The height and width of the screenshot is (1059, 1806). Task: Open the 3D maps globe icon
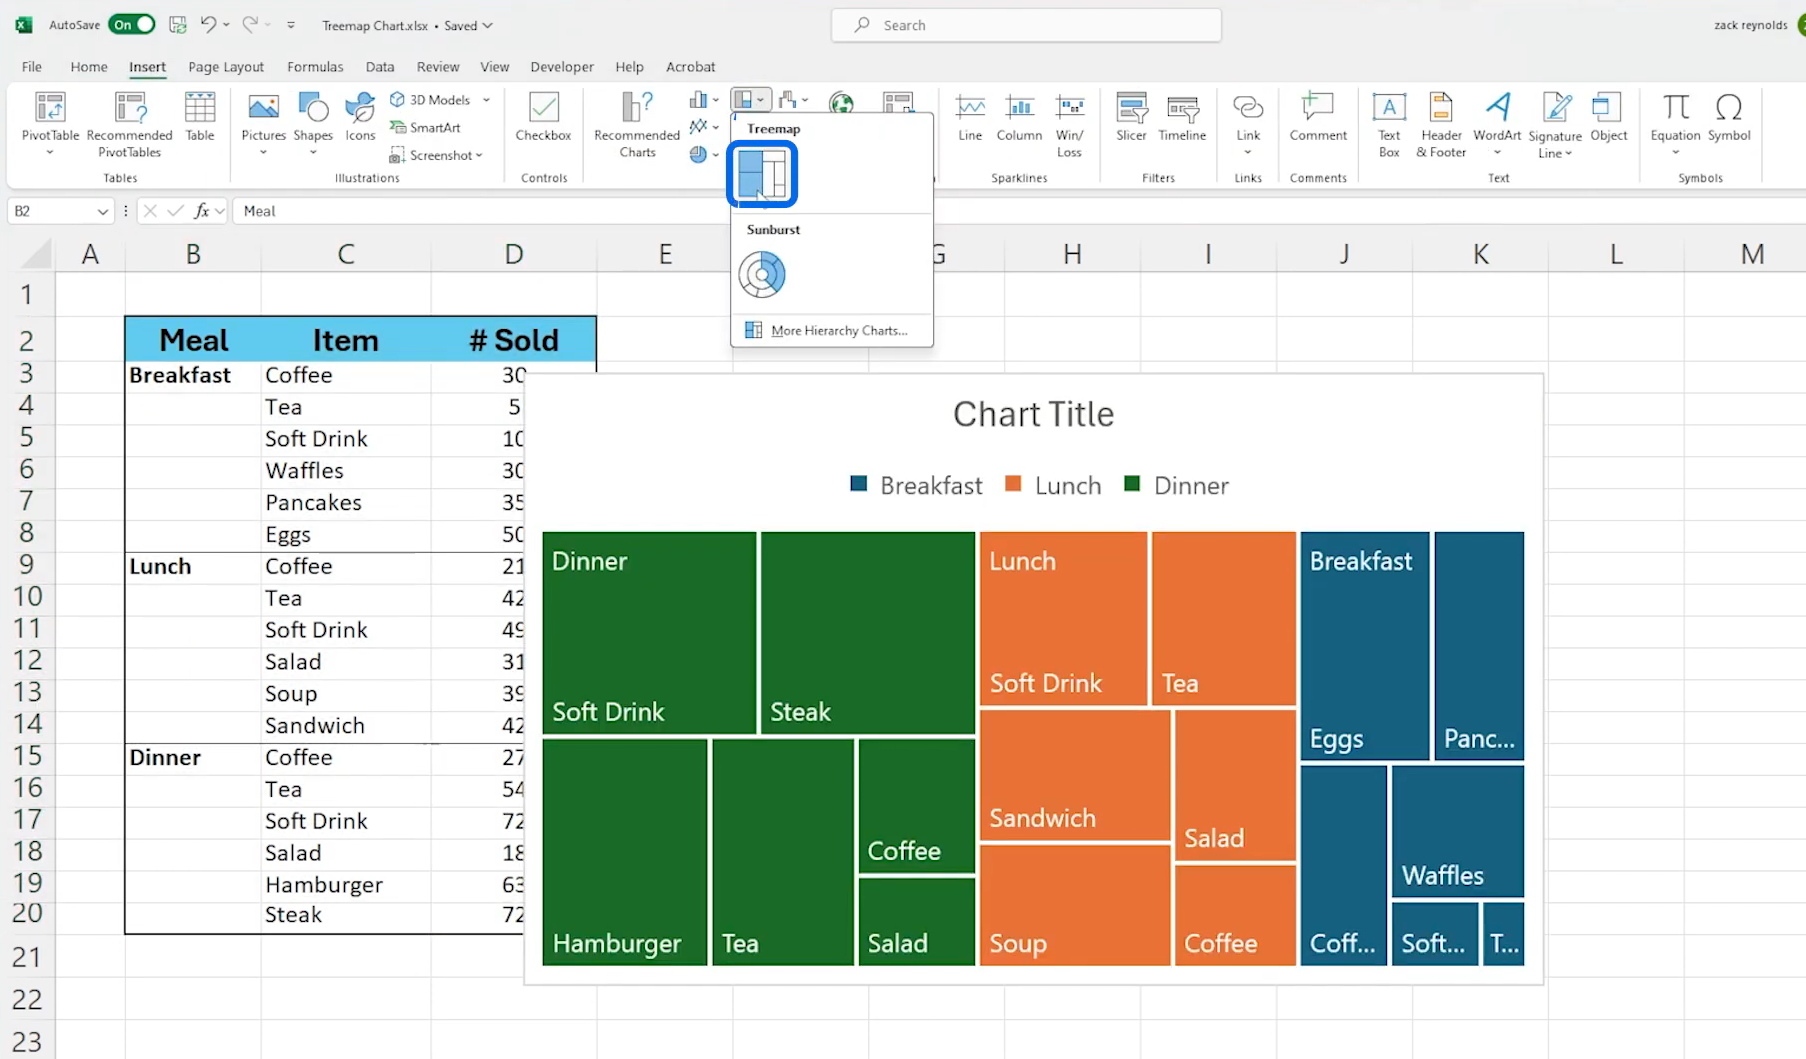point(842,102)
